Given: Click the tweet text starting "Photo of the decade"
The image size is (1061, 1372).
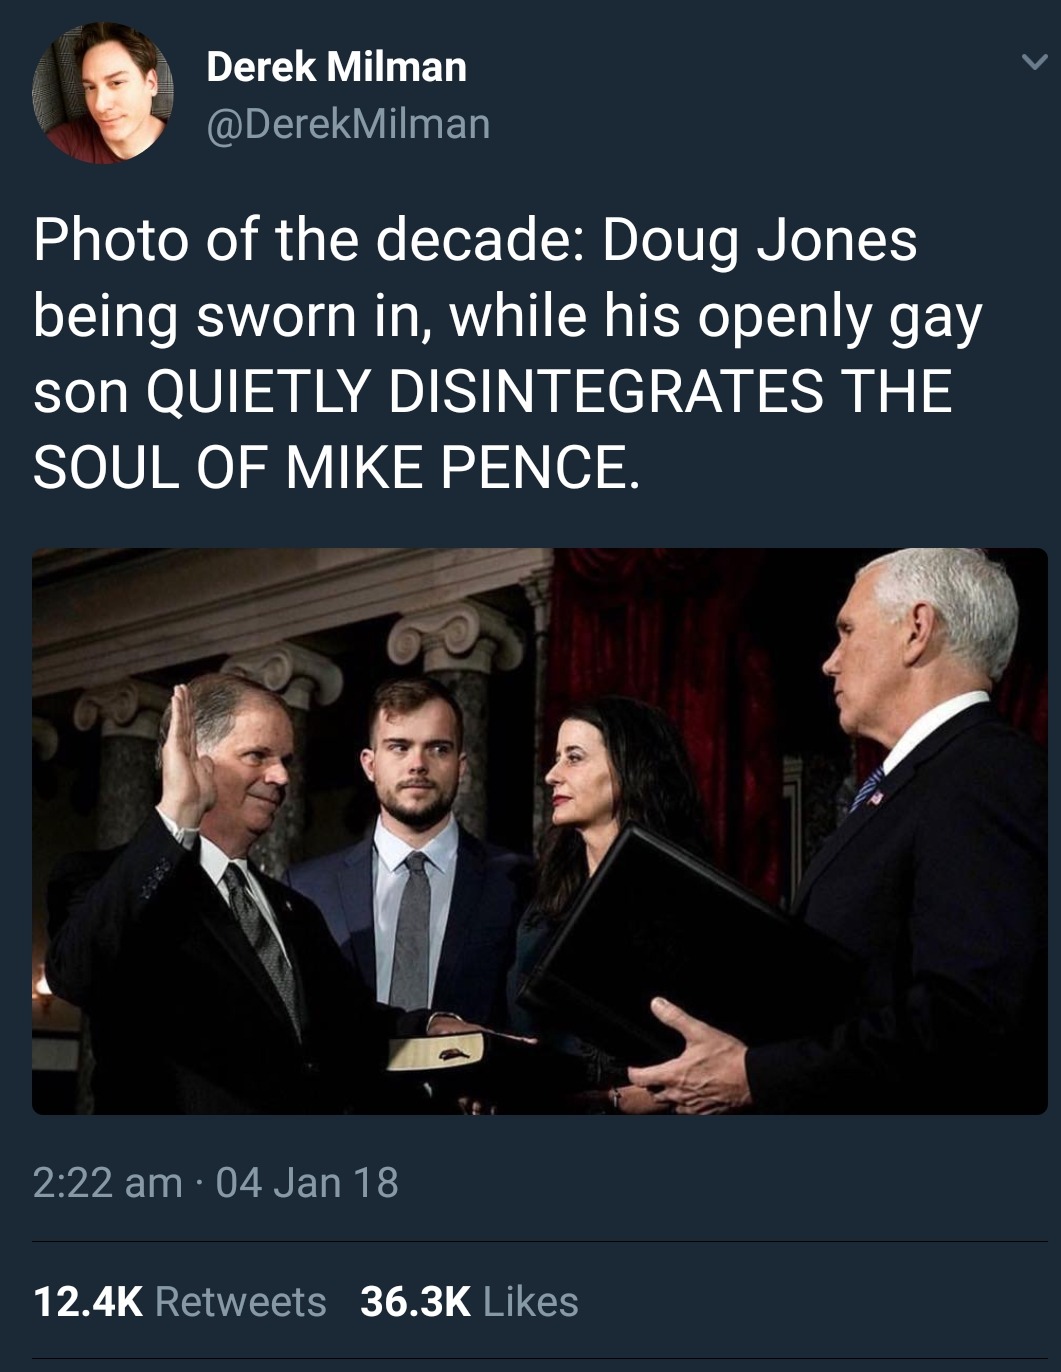Looking at the screenshot, I should click(475, 241).
